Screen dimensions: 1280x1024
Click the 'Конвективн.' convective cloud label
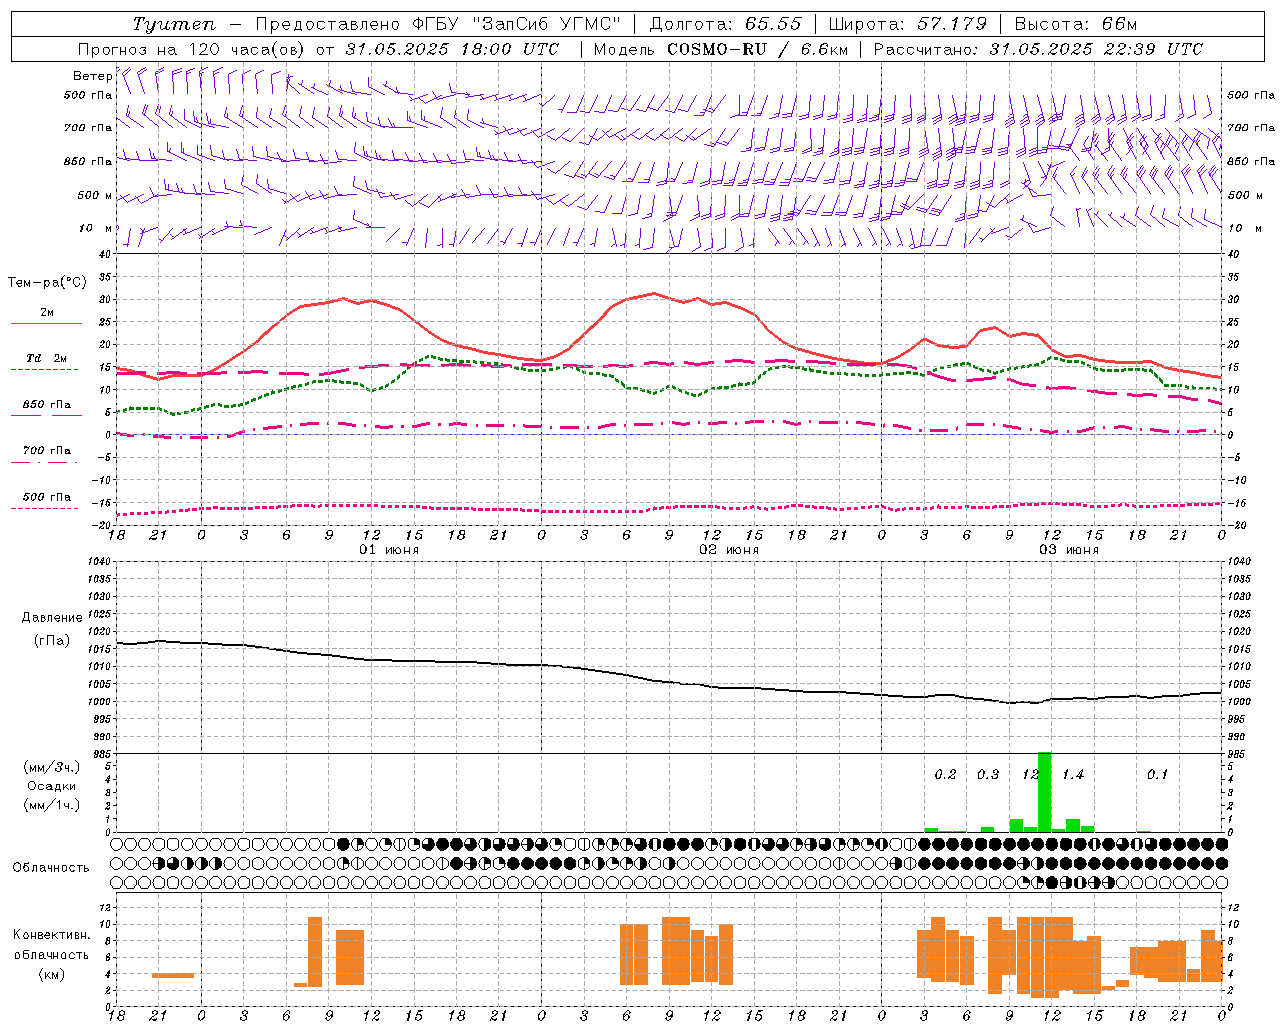click(x=52, y=935)
